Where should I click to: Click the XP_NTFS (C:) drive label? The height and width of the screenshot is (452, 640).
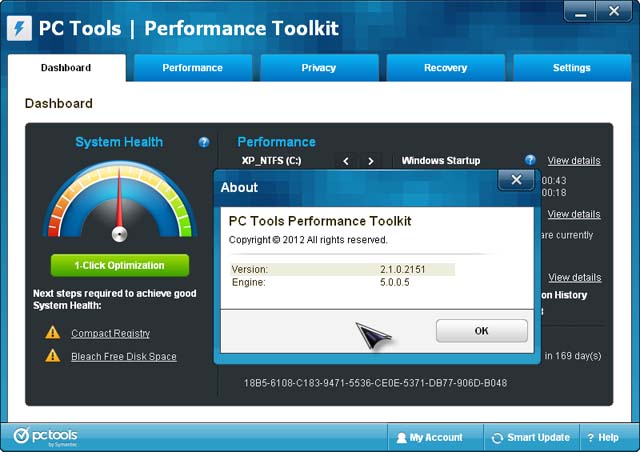click(x=271, y=160)
